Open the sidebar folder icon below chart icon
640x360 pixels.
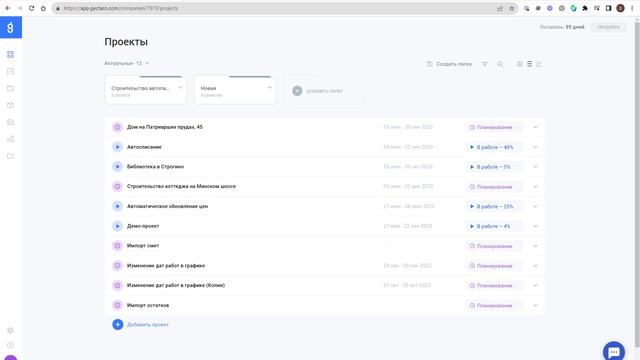click(x=11, y=156)
